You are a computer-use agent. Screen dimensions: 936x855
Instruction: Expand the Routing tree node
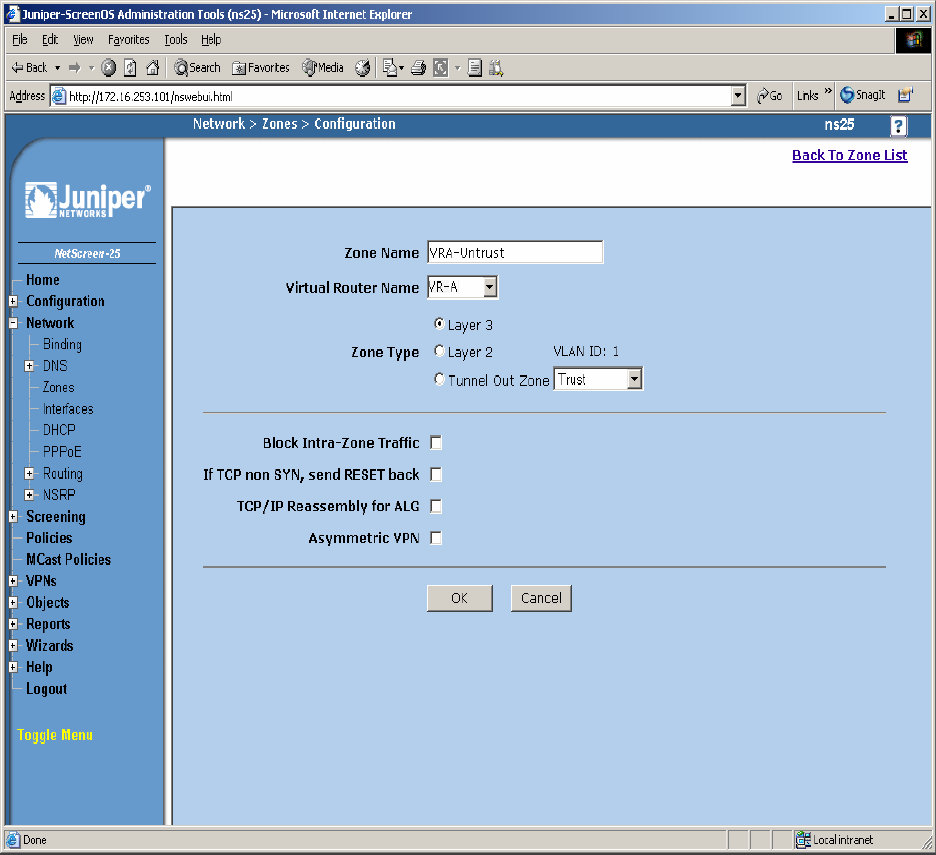click(29, 473)
